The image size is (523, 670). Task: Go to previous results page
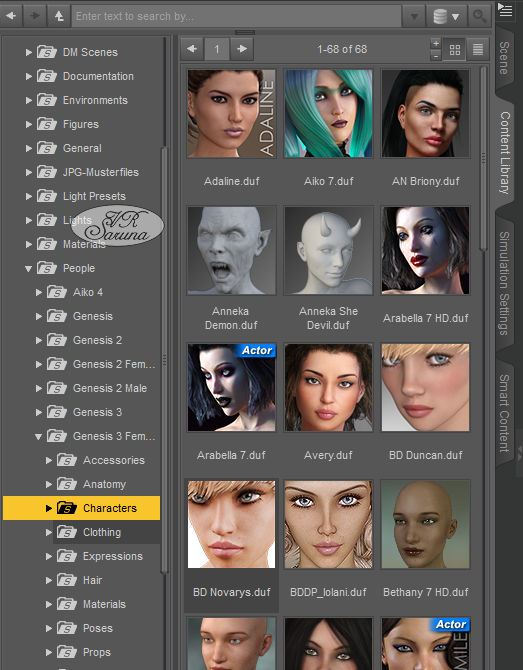[x=192, y=49]
